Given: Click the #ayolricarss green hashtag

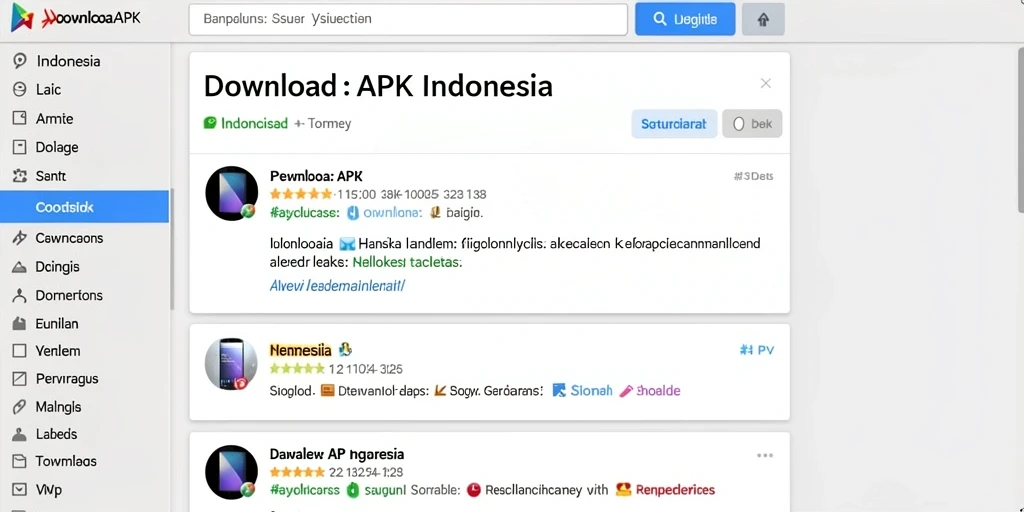Looking at the screenshot, I should [305, 490].
